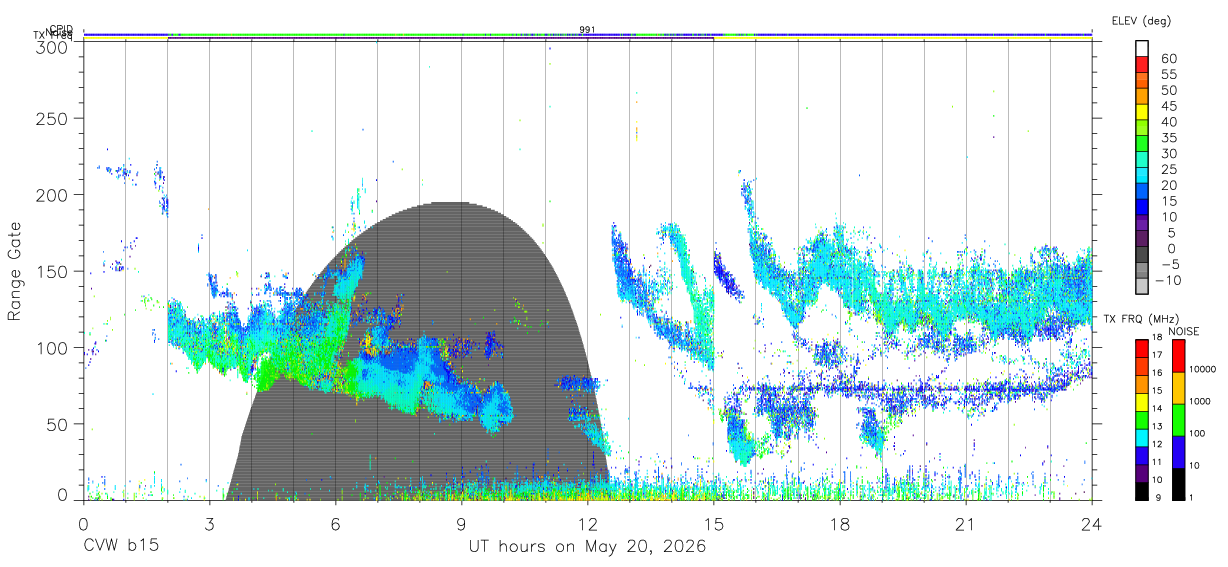Image resolution: width=1228 pixels, height=567 pixels.
Task: Click the '200' tick on Range Gate axis
Action: point(53,195)
